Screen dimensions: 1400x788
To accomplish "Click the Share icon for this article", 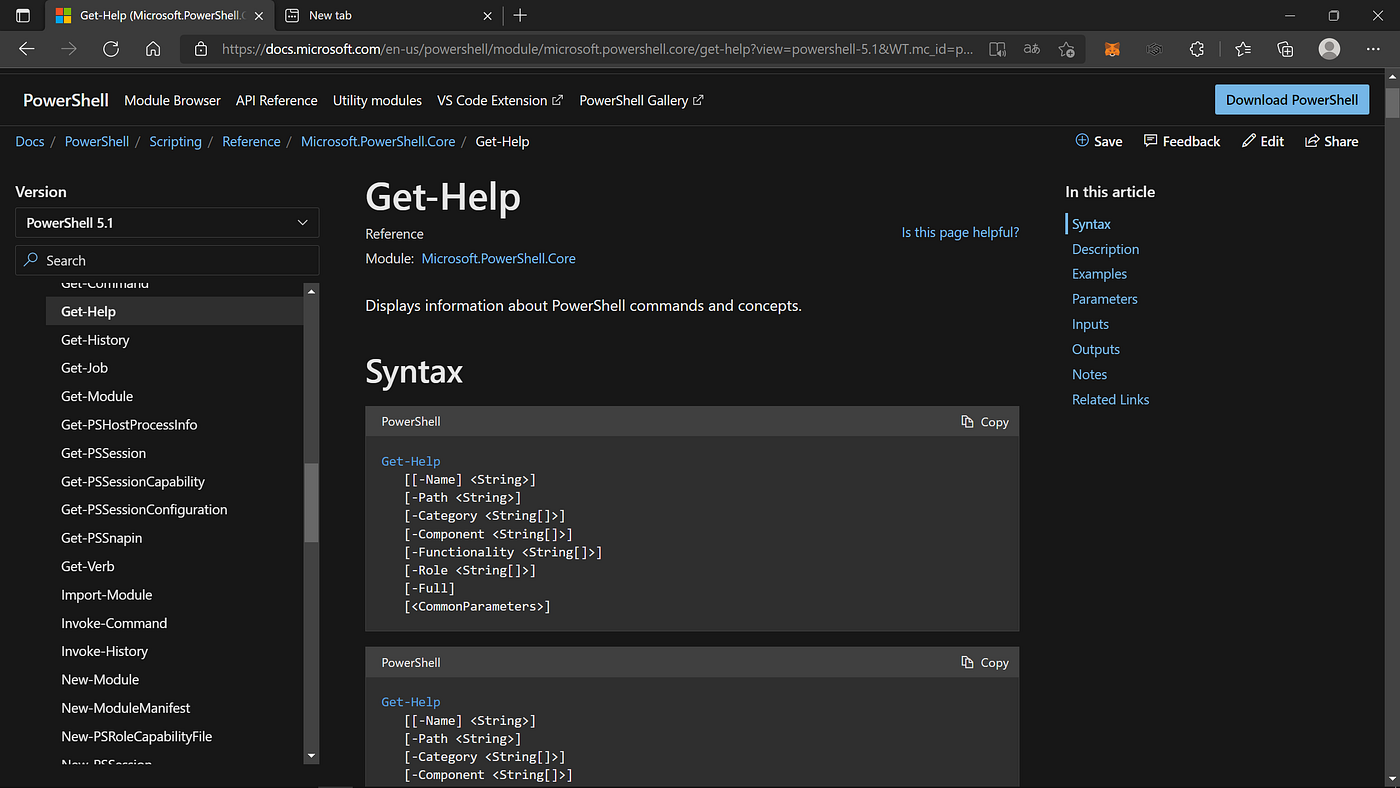I will [1331, 141].
